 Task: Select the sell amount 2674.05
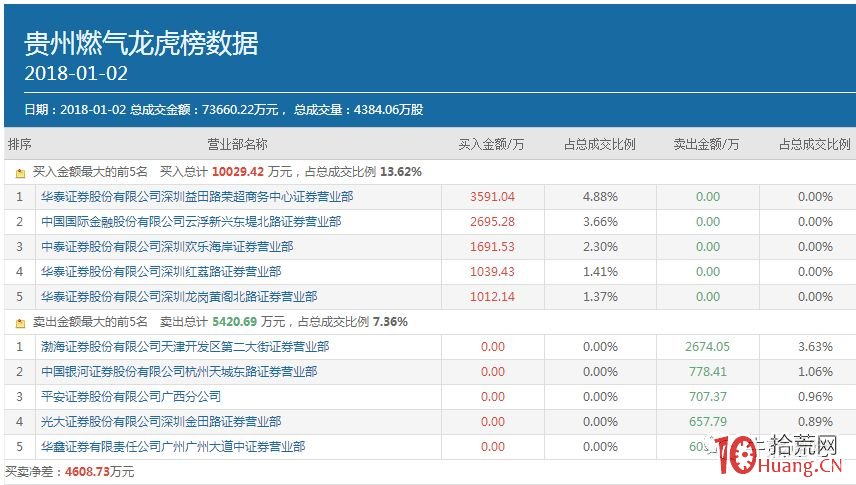point(708,347)
